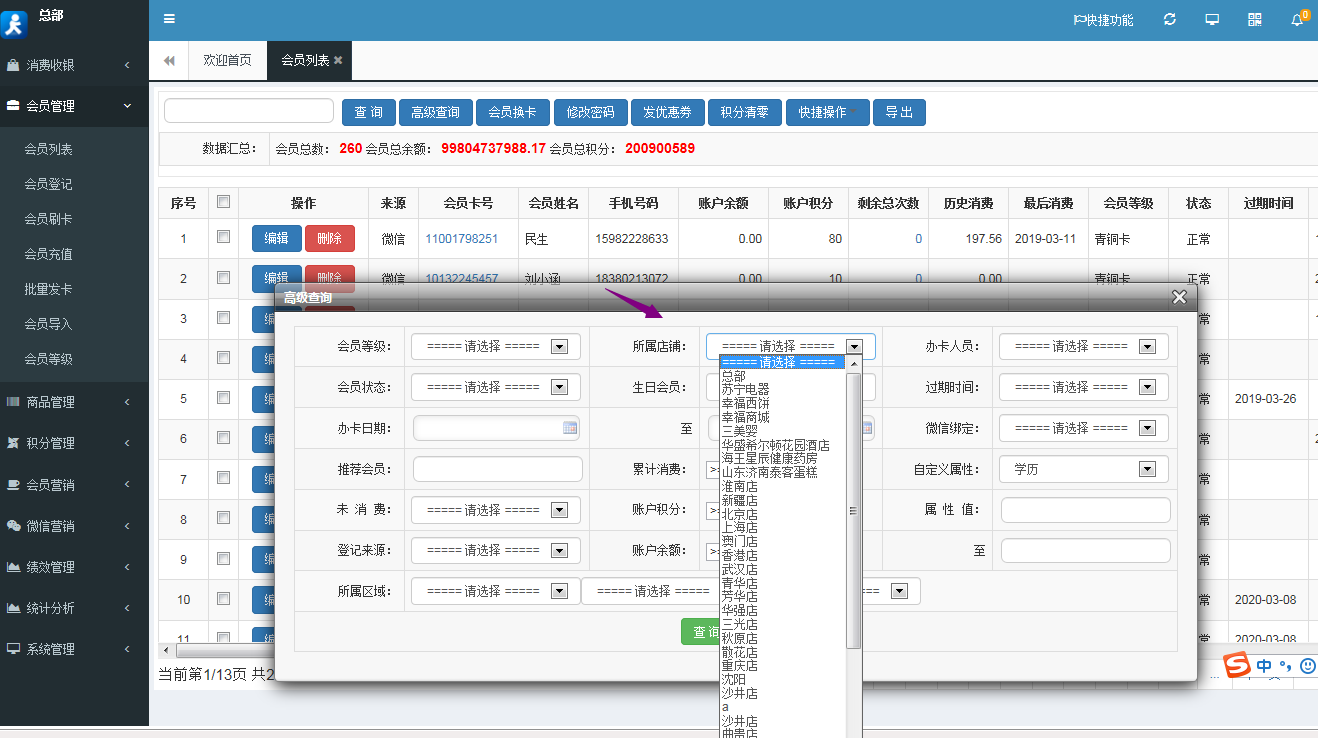Open the 未消费 dropdown
This screenshot has width=1318, height=738.
point(495,510)
